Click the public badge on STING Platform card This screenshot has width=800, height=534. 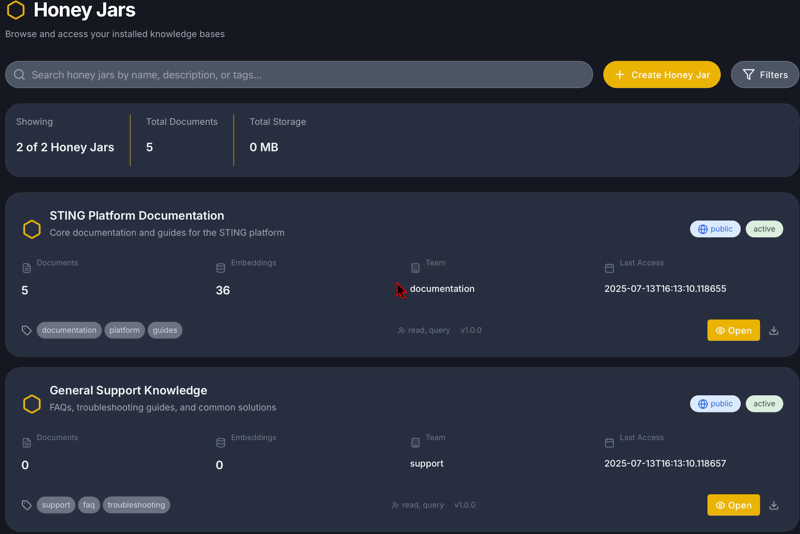tap(715, 229)
